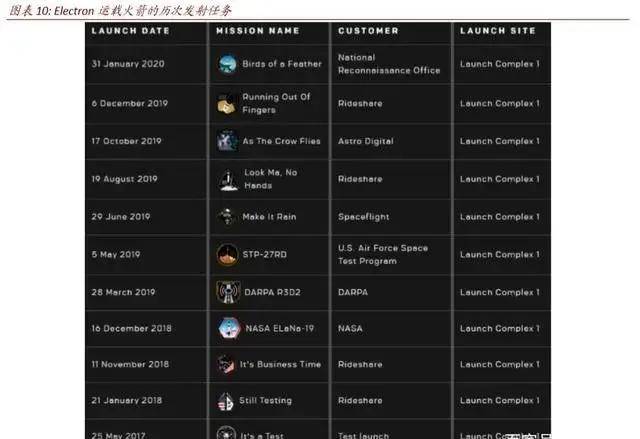Select the date 11 November 2018
640x439 pixels.
point(130,364)
